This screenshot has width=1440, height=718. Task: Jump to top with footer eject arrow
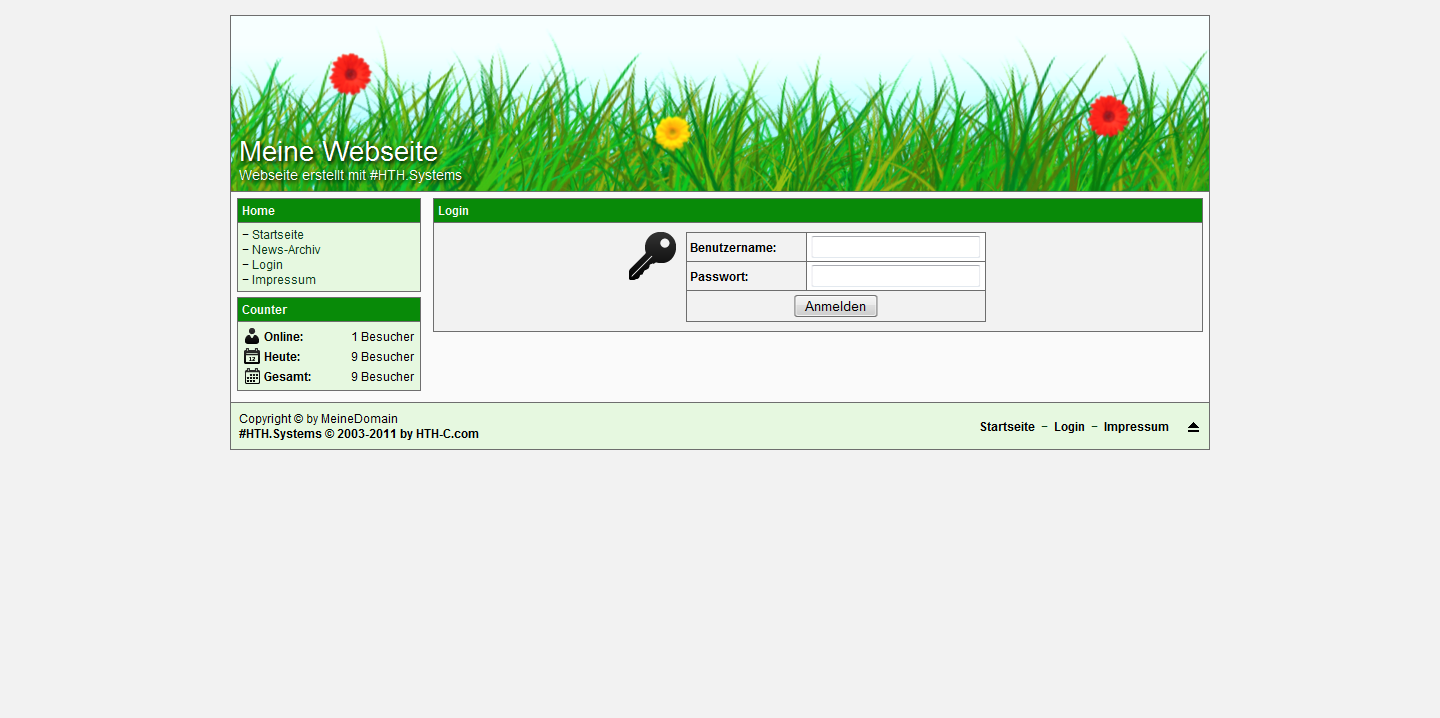click(x=1193, y=427)
